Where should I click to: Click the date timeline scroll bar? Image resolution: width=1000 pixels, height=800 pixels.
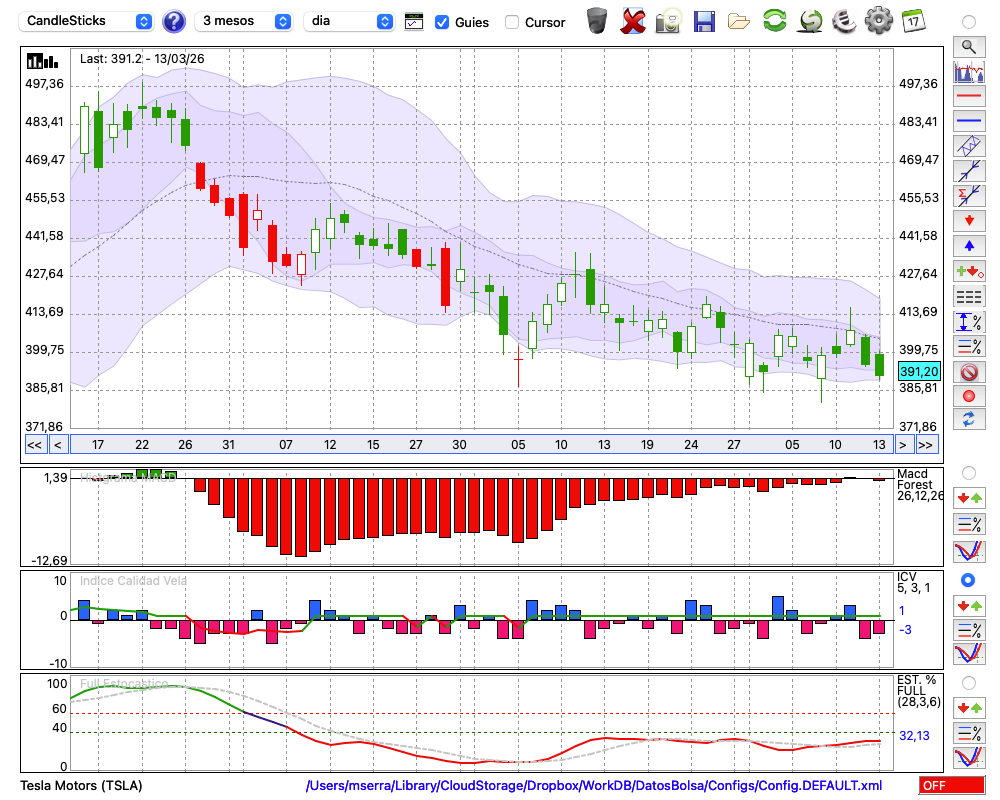[x=480, y=444]
